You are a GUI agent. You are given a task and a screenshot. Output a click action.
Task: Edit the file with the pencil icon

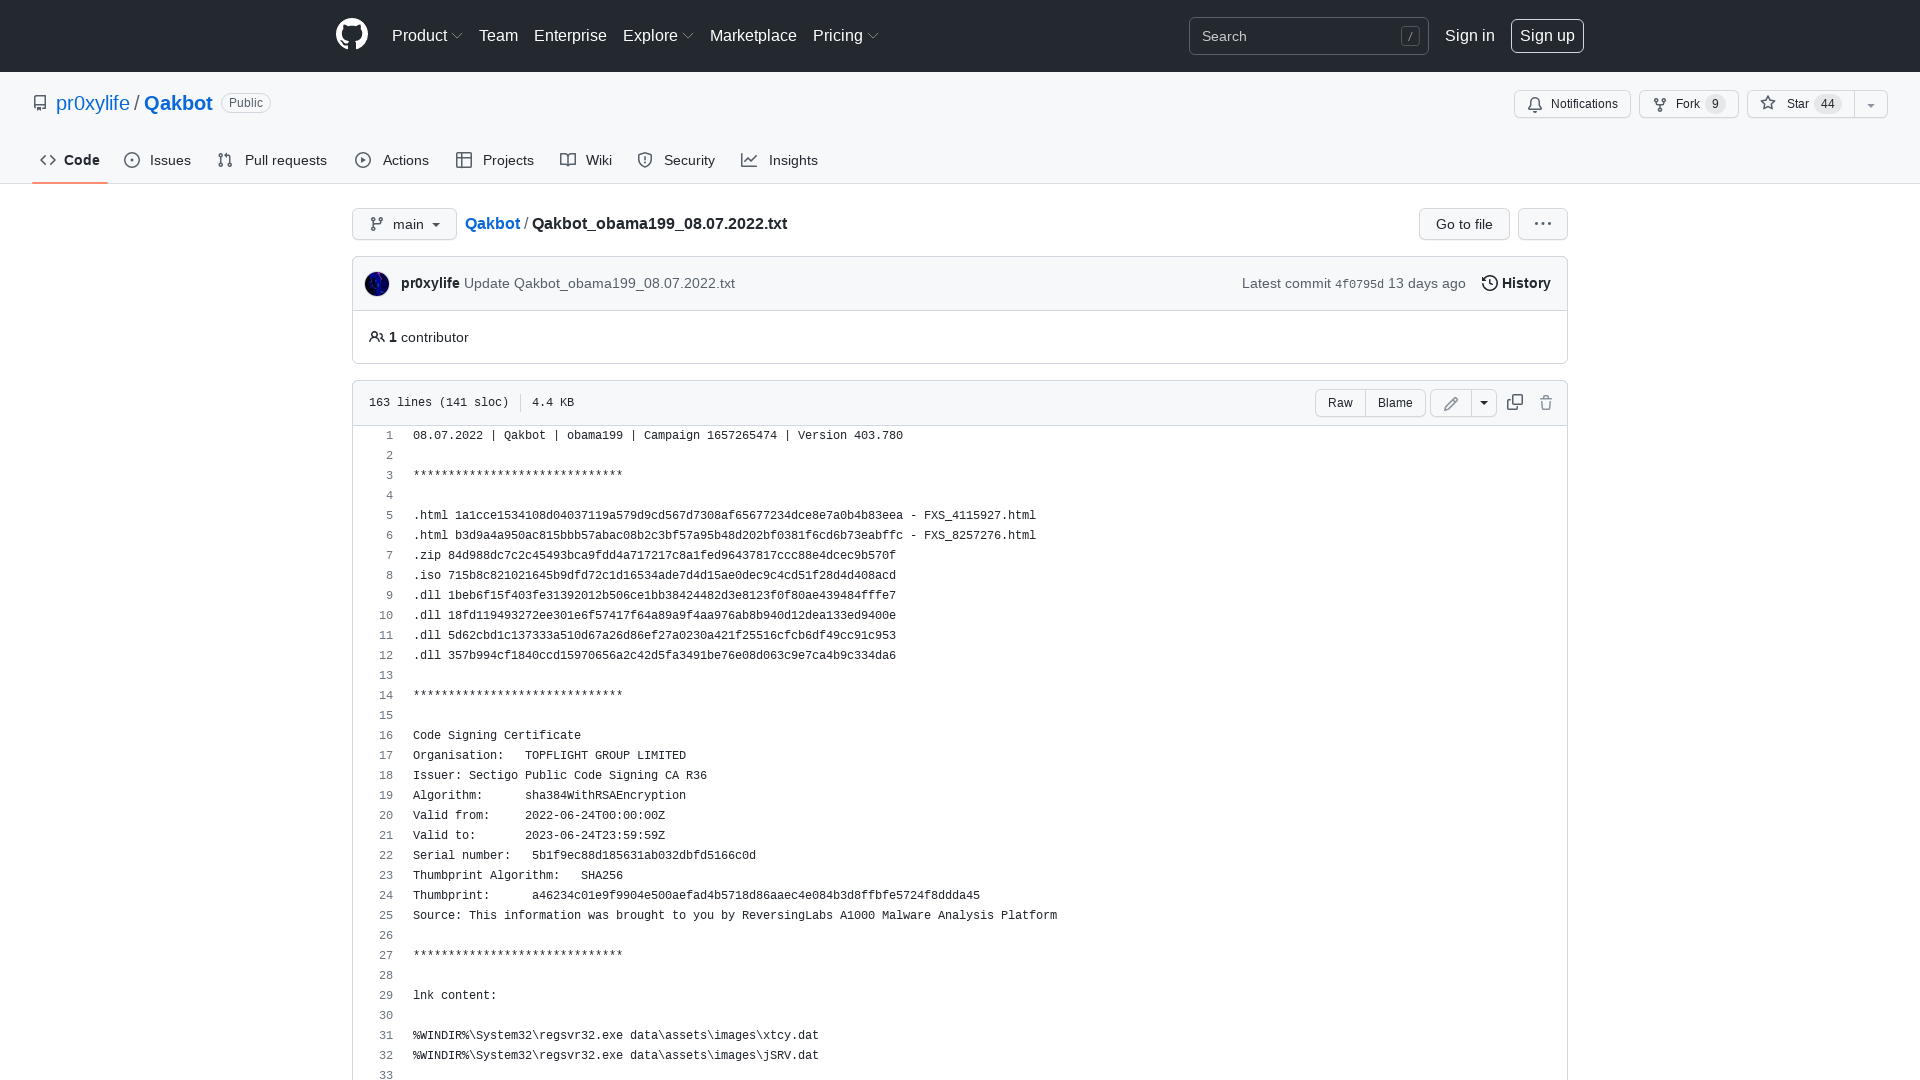(1450, 402)
